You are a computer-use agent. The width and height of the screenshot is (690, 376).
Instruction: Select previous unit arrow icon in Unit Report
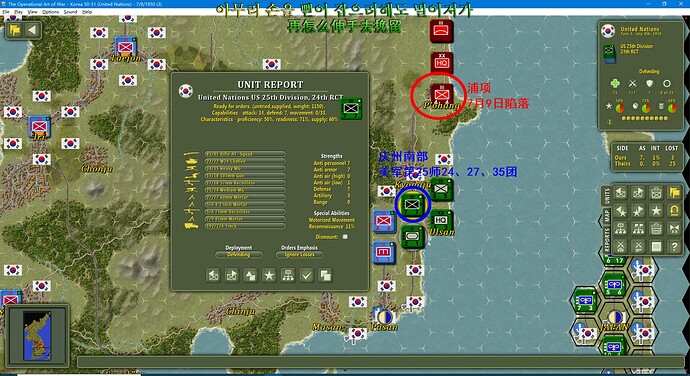(213, 276)
